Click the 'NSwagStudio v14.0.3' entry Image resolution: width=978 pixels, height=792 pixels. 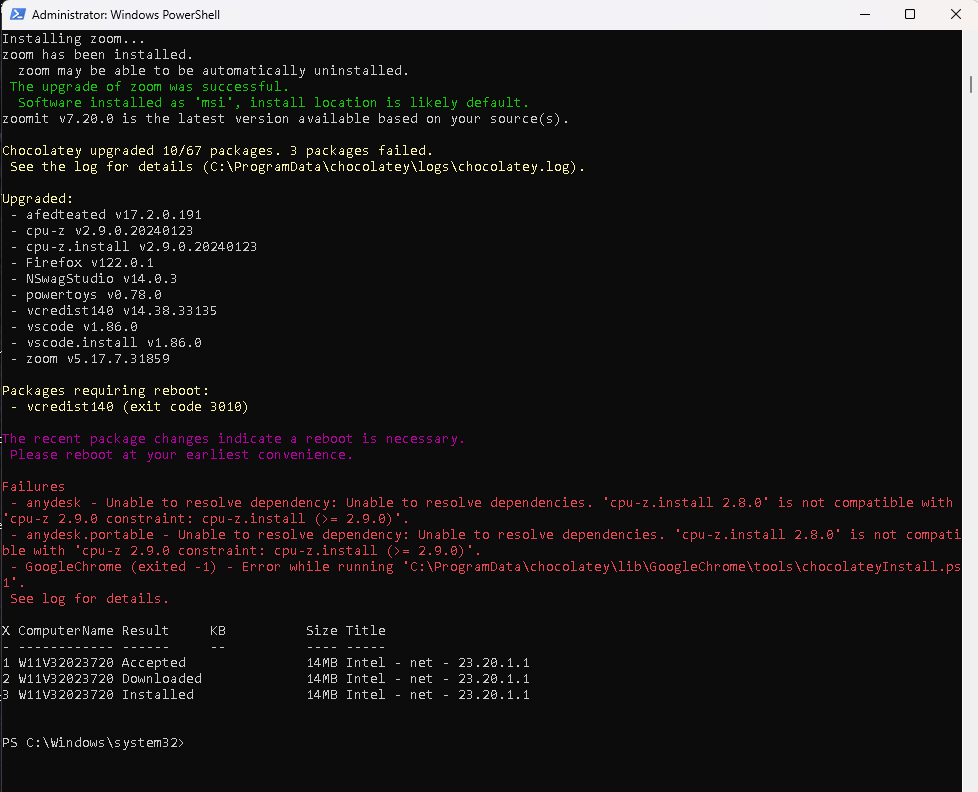pos(101,279)
